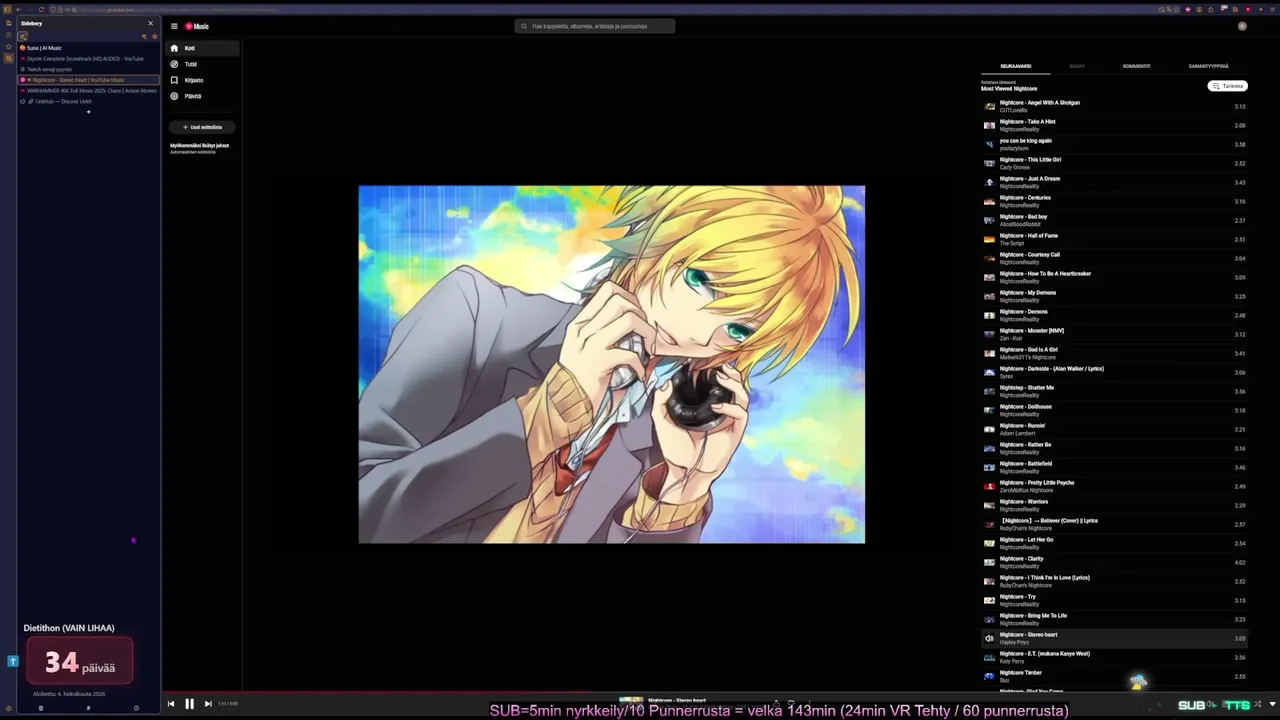Play Nightstep - Shatter Me

[x=1115, y=391]
